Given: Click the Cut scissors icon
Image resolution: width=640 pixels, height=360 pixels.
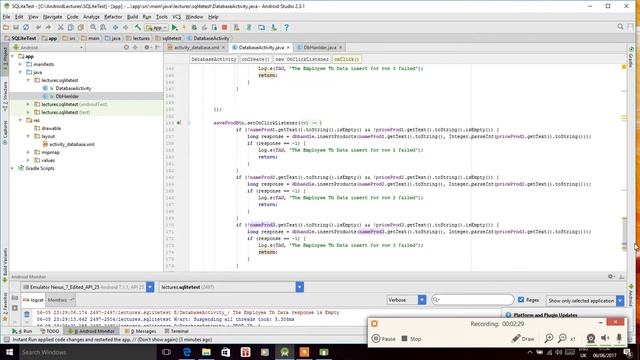Looking at the screenshot, I should pyautogui.click(x=60, y=27).
